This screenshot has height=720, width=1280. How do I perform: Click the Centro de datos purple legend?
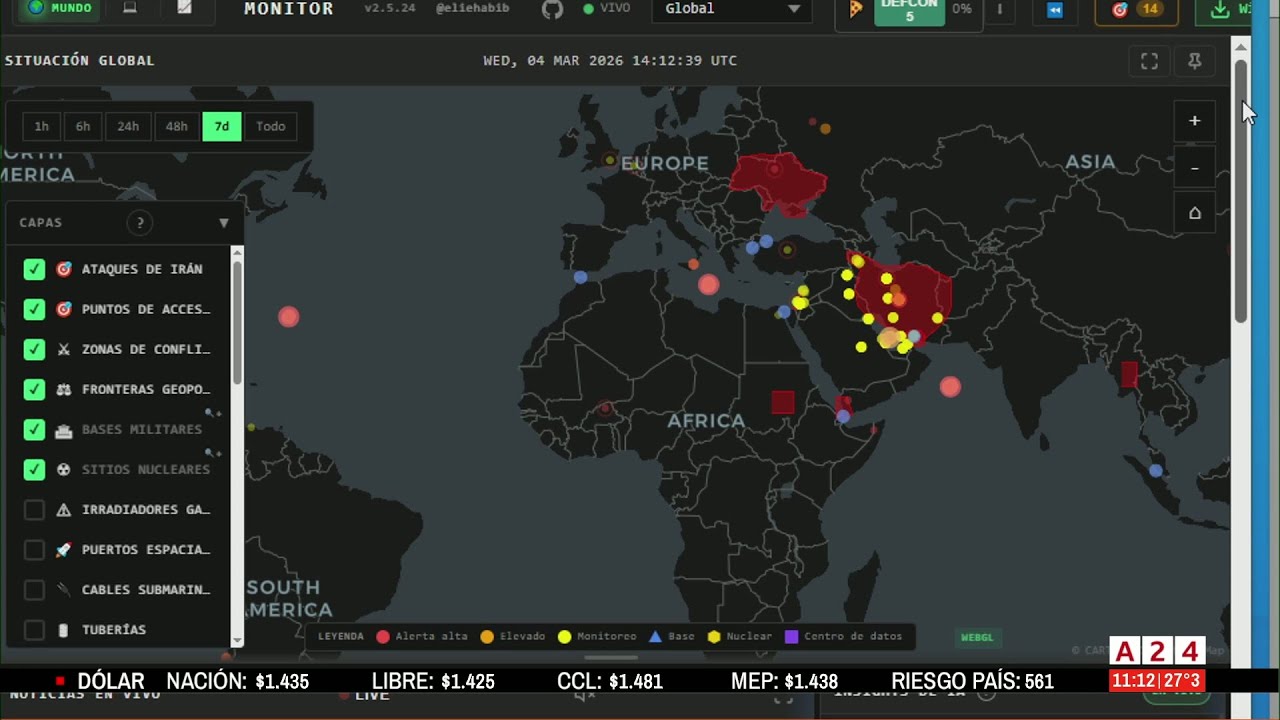(791, 636)
